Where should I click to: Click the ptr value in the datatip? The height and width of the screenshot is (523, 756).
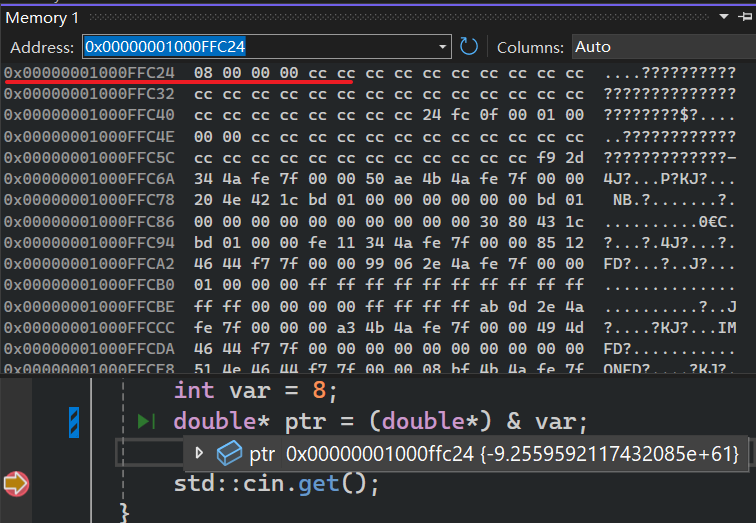click(x=512, y=454)
